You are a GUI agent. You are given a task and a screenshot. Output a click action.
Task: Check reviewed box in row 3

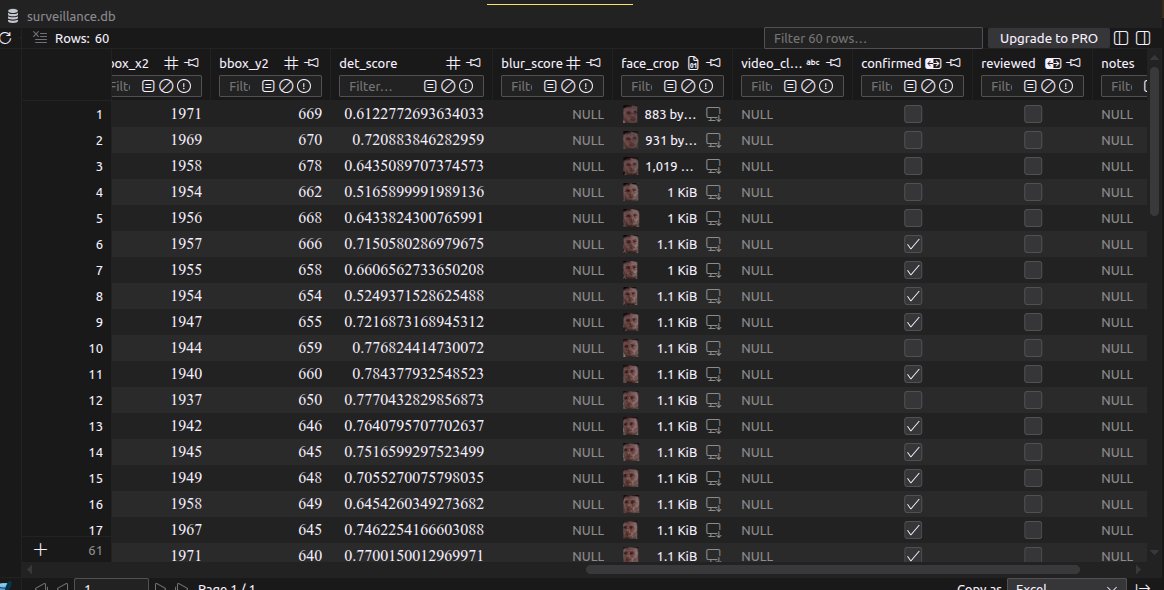[x=1033, y=165]
